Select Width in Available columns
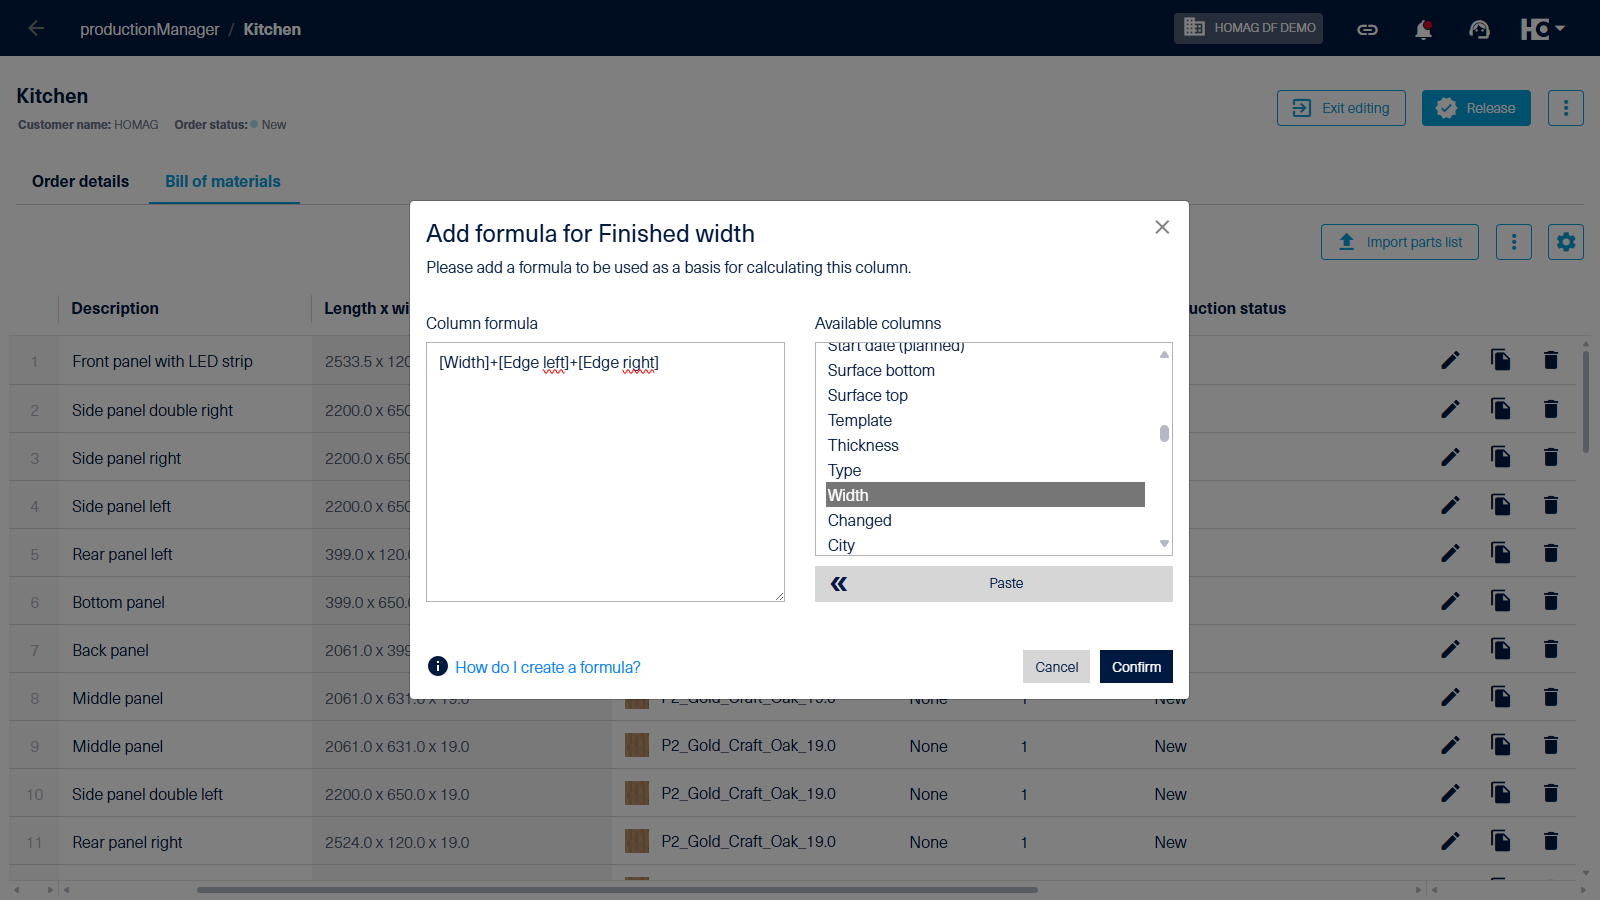 tap(985, 495)
